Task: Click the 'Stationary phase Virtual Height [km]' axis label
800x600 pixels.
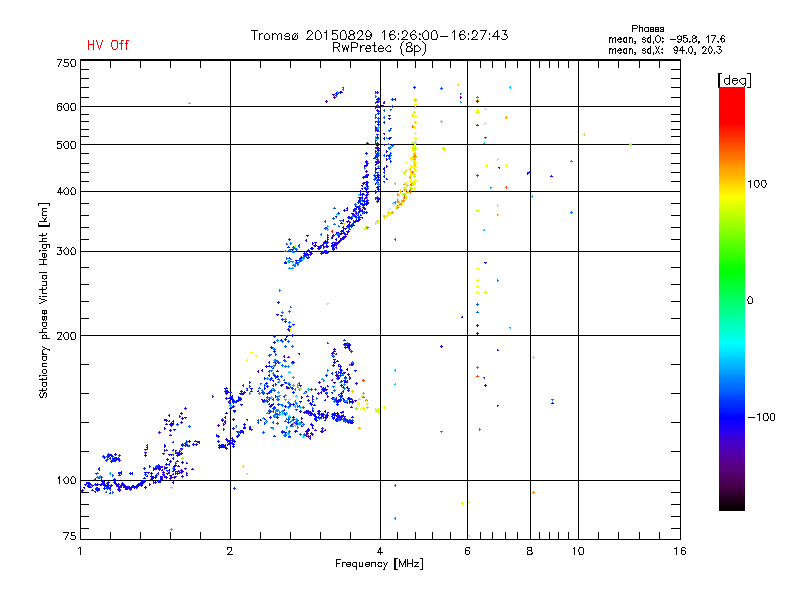Action: coord(43,300)
